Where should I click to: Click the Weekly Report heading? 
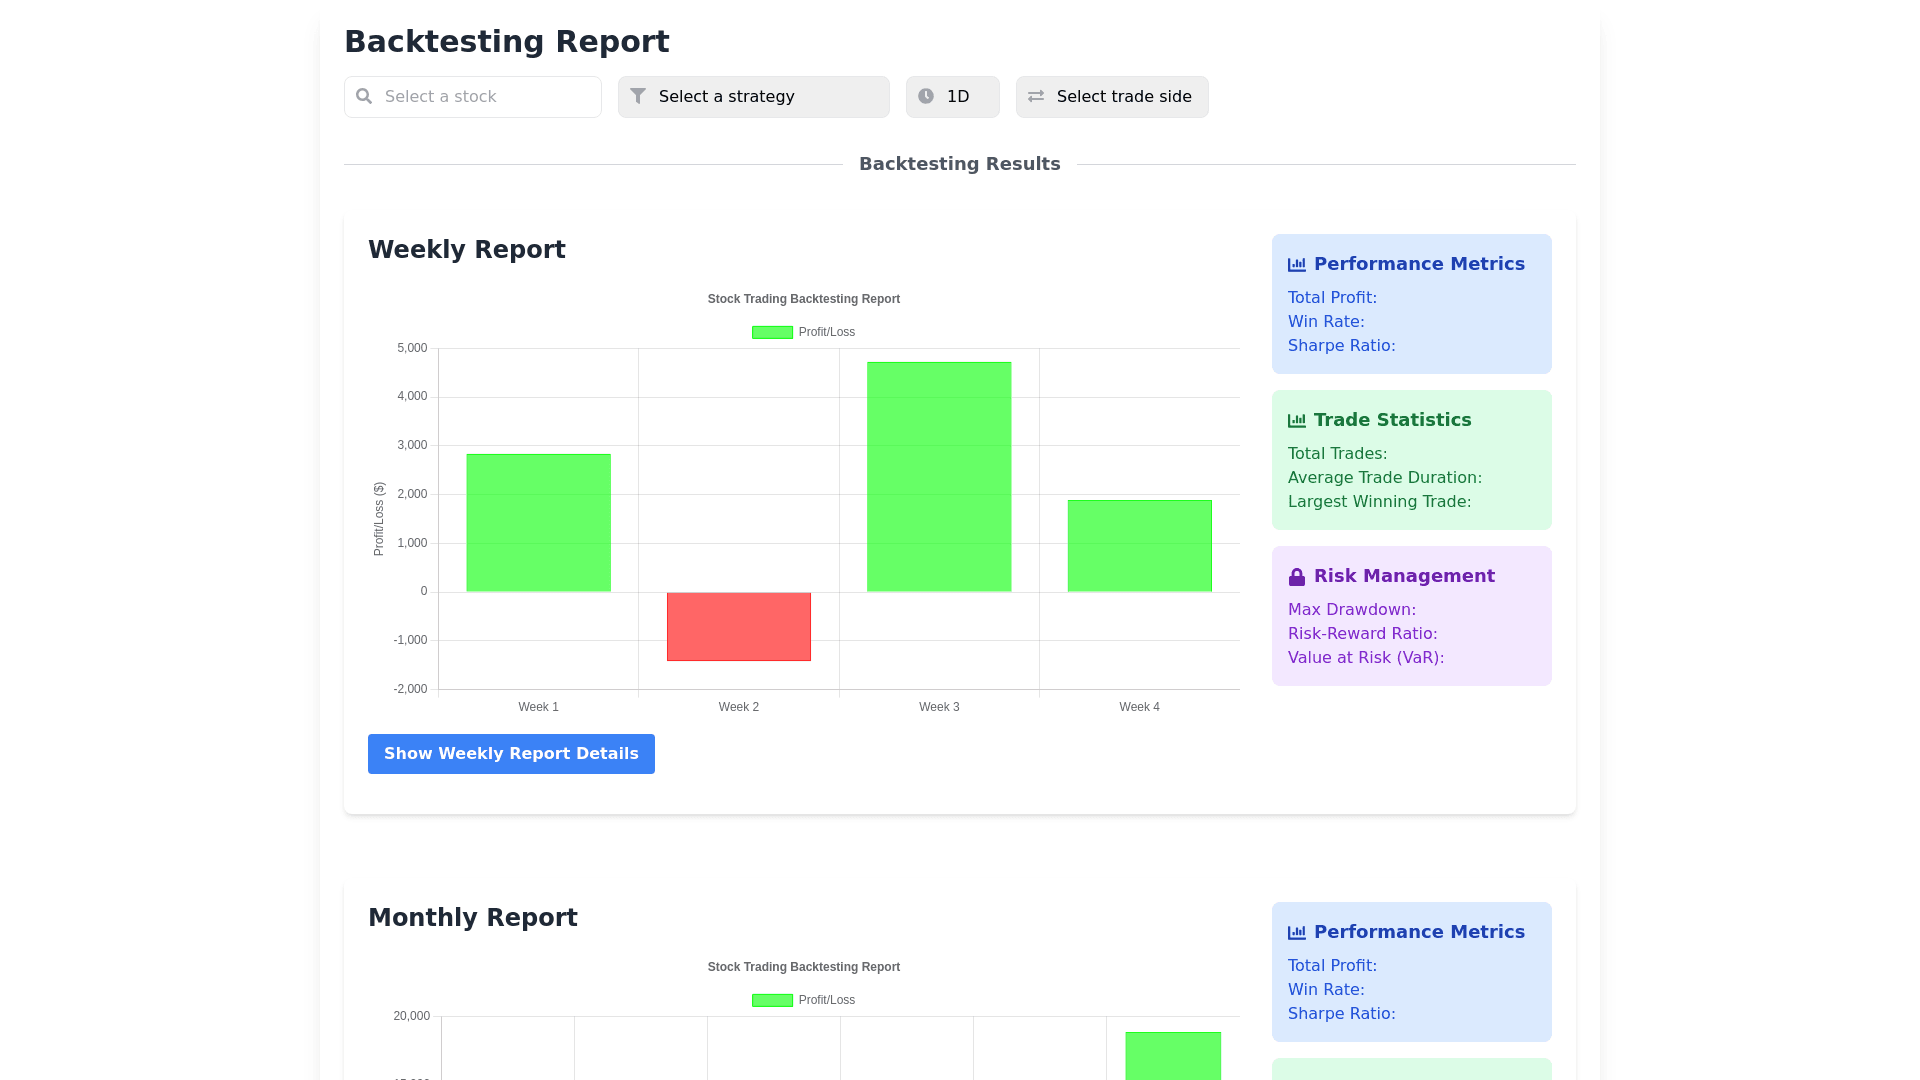click(x=467, y=250)
